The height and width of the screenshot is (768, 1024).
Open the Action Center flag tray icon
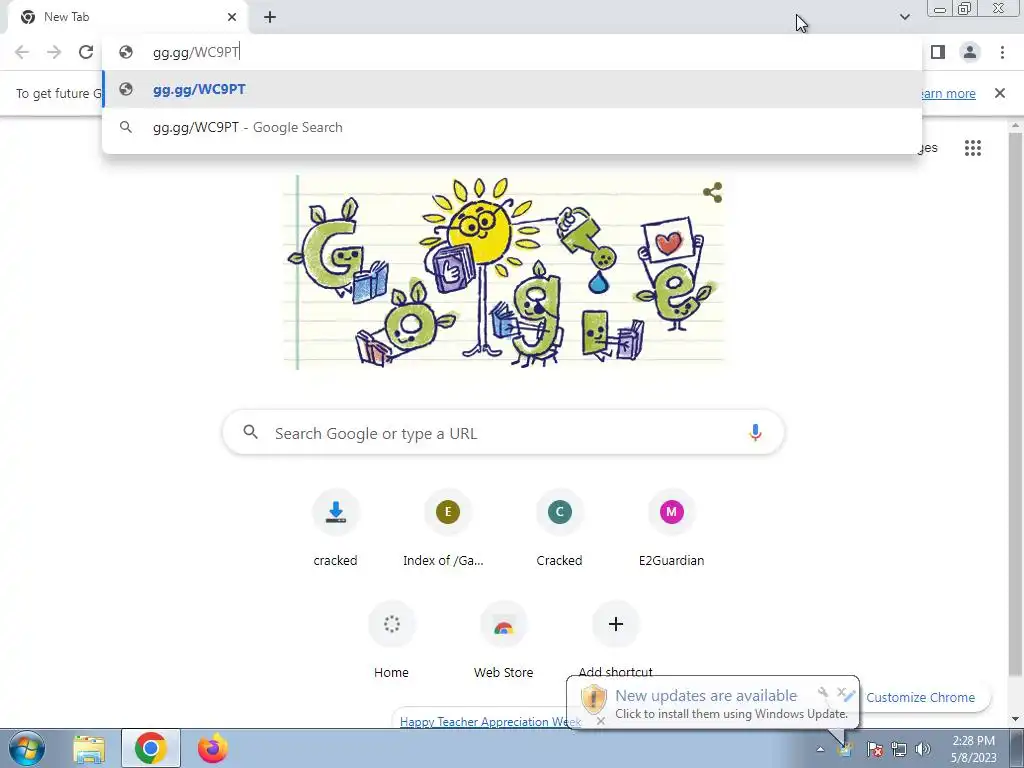(x=875, y=749)
